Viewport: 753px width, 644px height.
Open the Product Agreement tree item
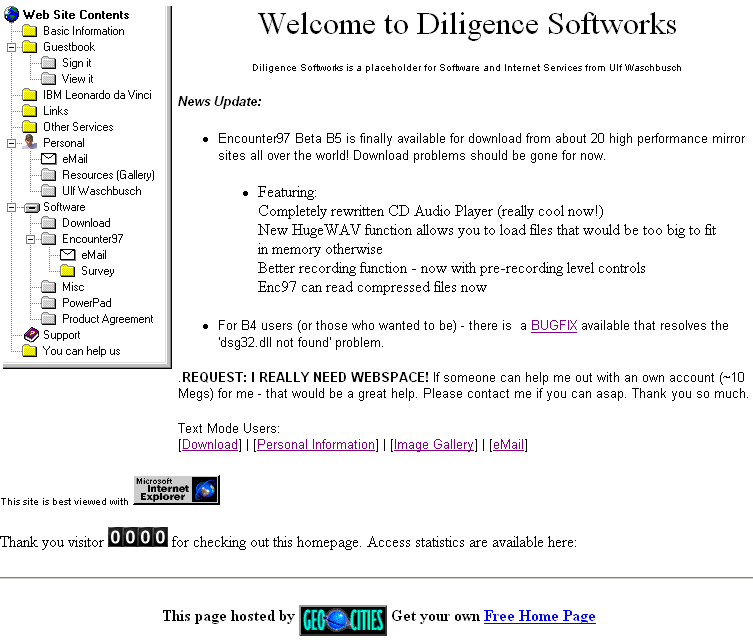tap(107, 319)
